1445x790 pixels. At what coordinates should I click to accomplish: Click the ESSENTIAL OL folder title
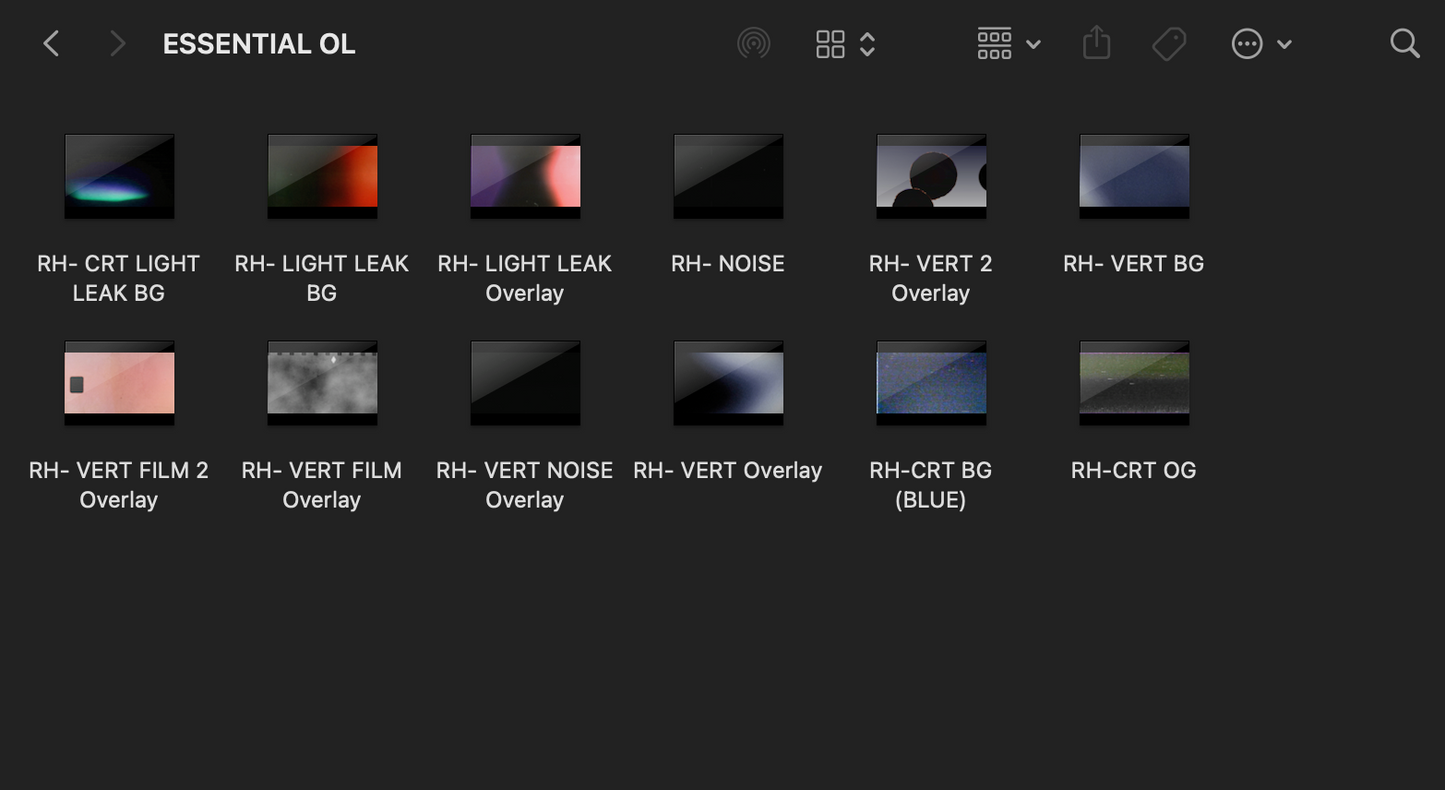coord(259,44)
